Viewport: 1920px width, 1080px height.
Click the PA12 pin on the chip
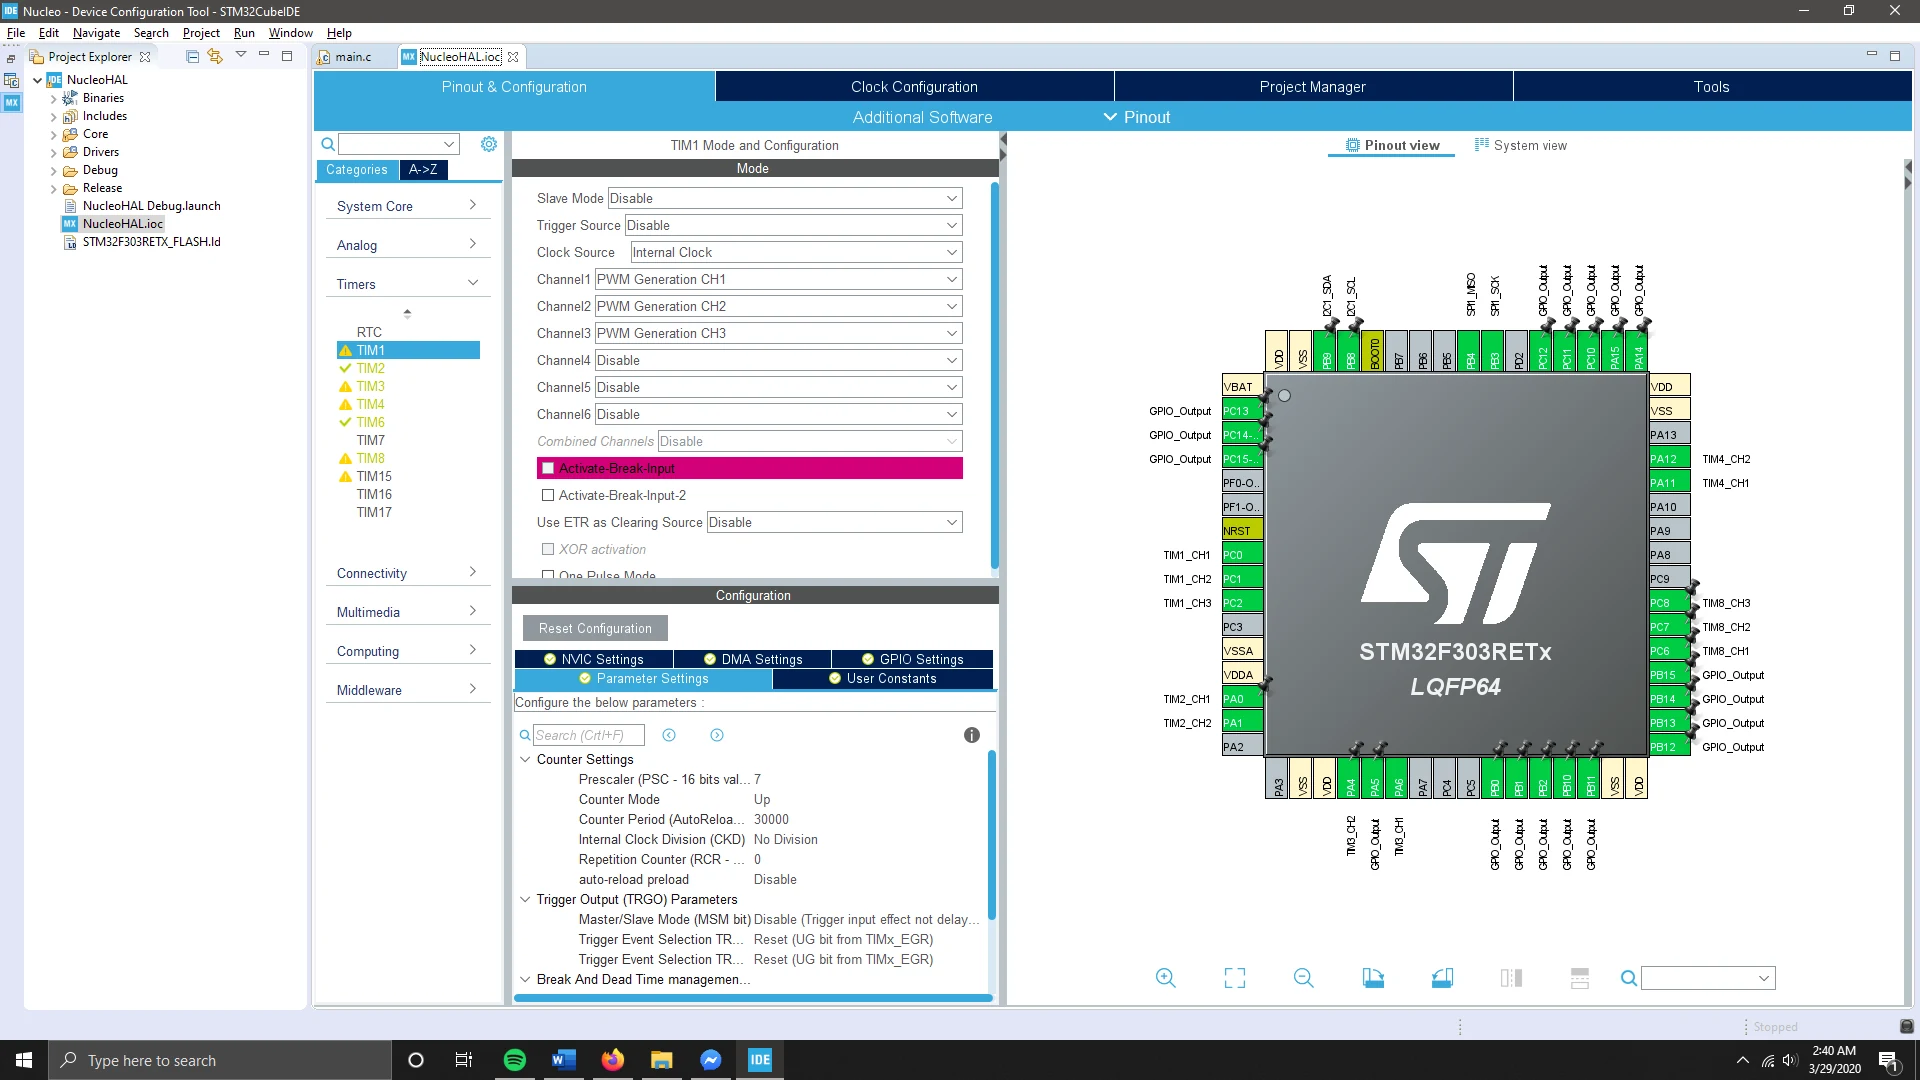tap(1669, 459)
